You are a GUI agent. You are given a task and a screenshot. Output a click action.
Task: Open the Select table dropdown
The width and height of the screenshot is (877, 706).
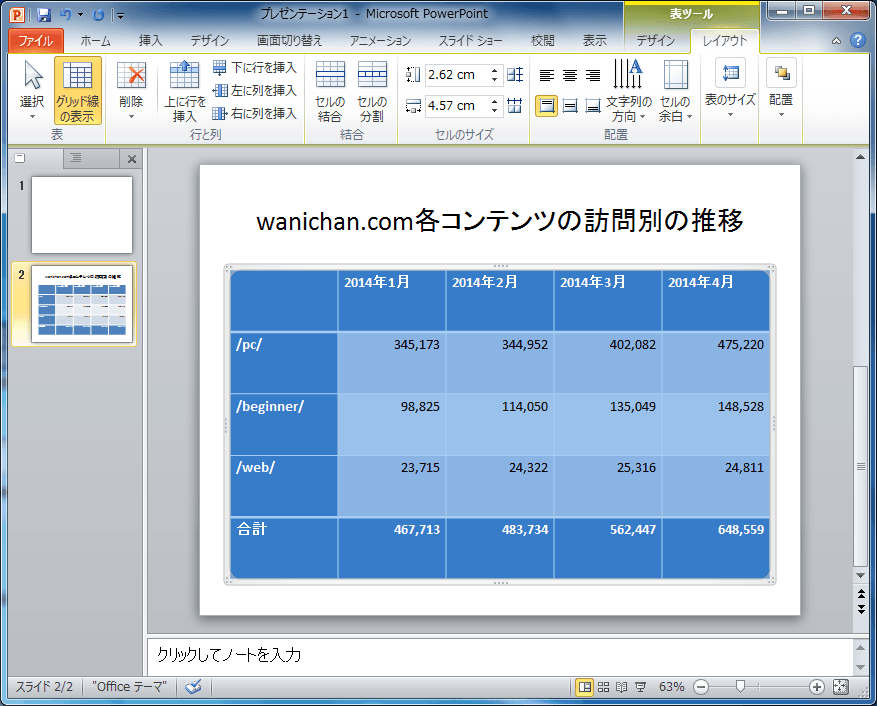tap(32, 90)
